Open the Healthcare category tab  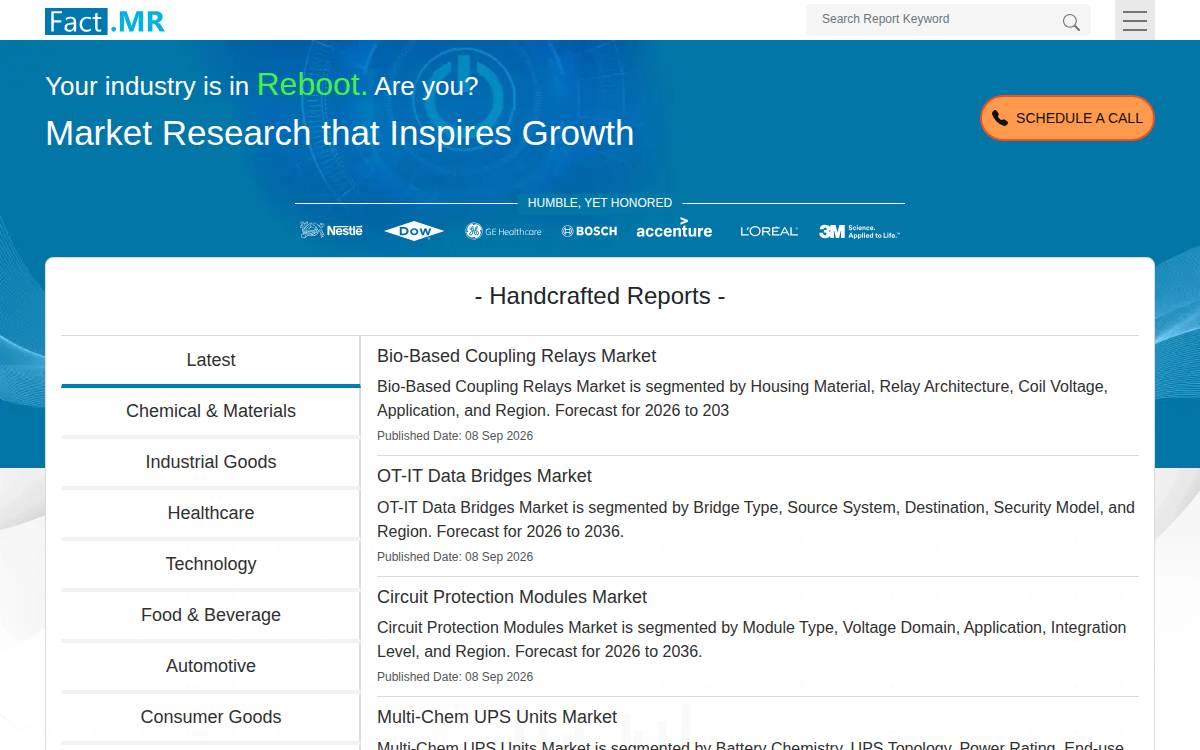point(211,513)
